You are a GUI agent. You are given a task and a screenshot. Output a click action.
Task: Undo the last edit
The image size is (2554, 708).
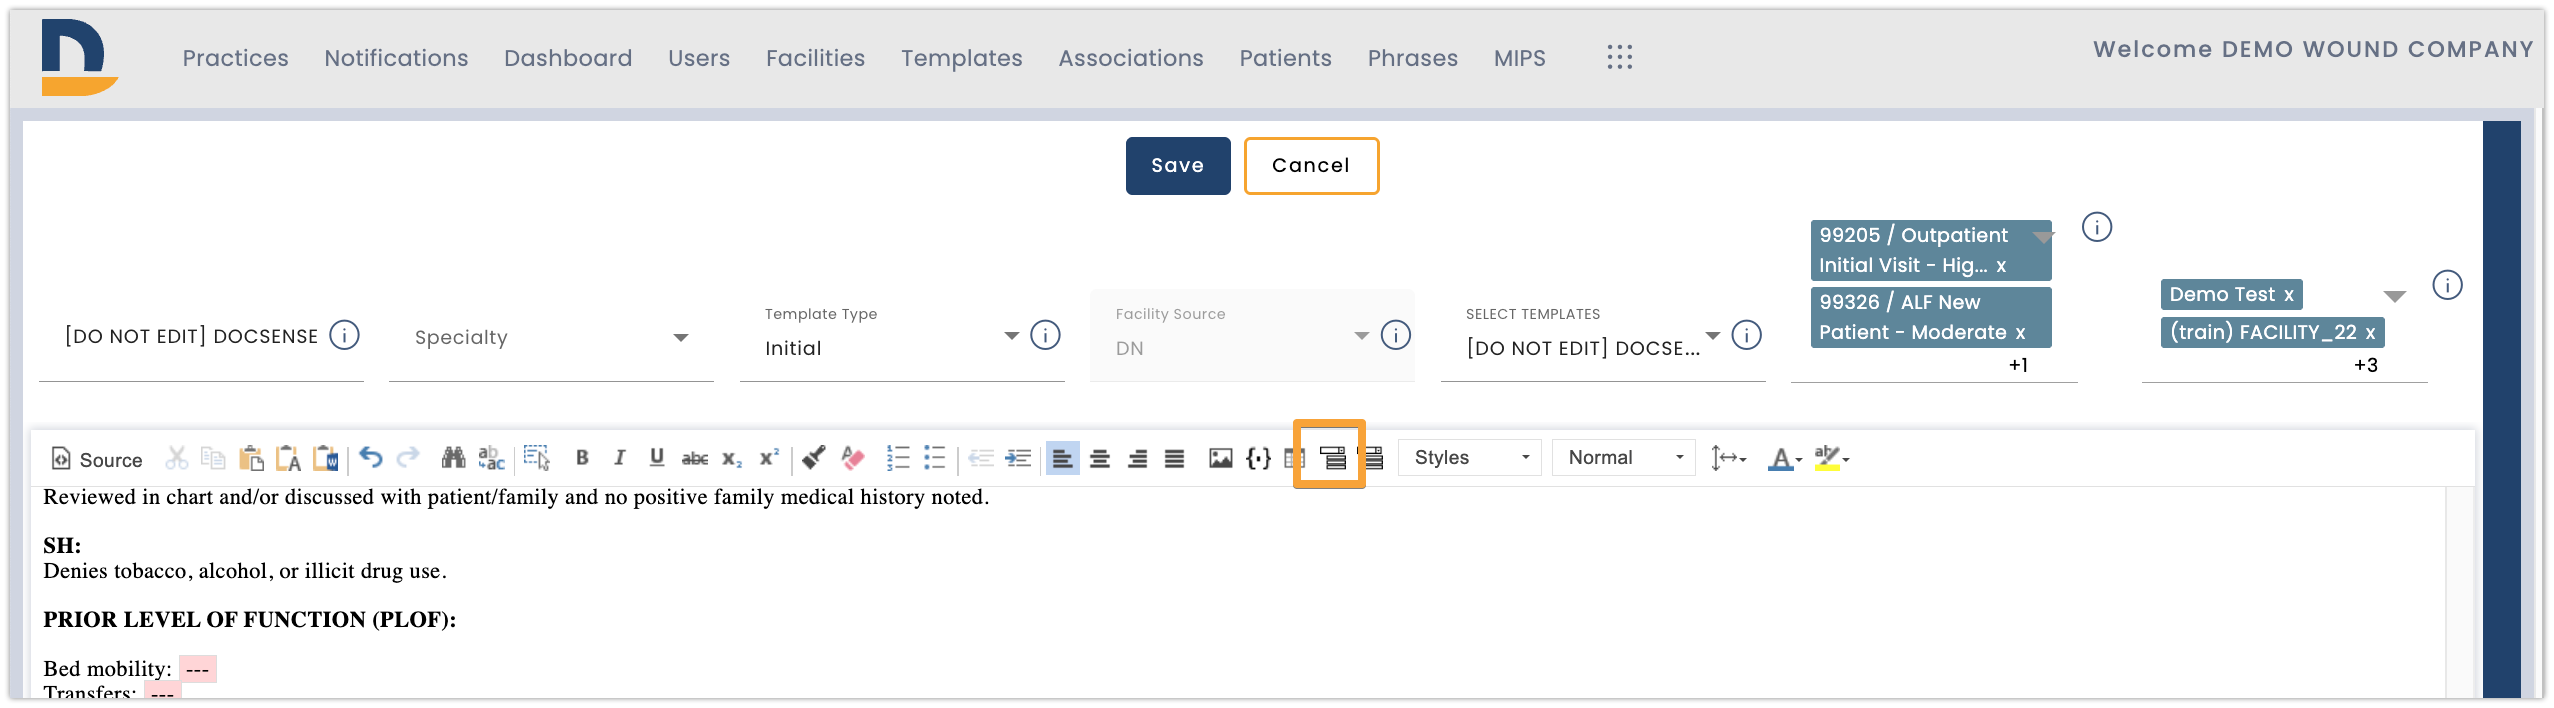(371, 458)
